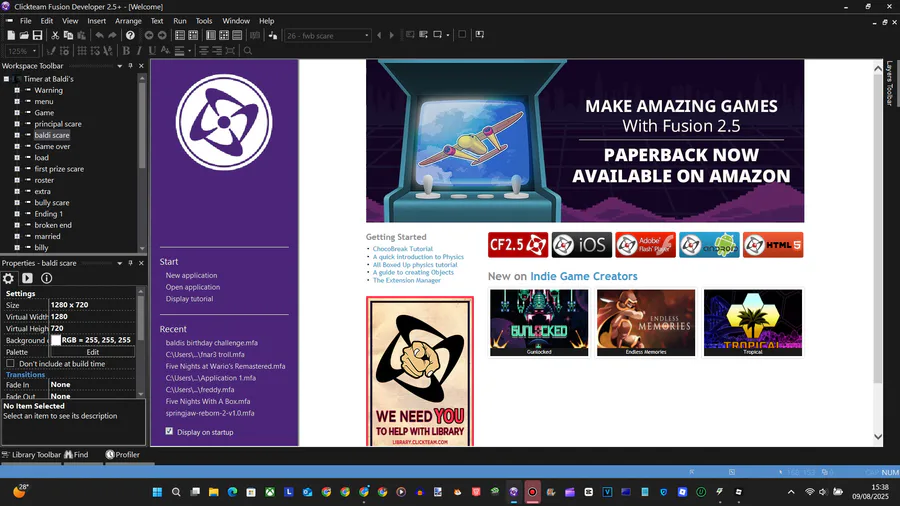Open the Adobe Flash Player exporter badge
The width and height of the screenshot is (900, 506).
pyautogui.click(x=645, y=245)
